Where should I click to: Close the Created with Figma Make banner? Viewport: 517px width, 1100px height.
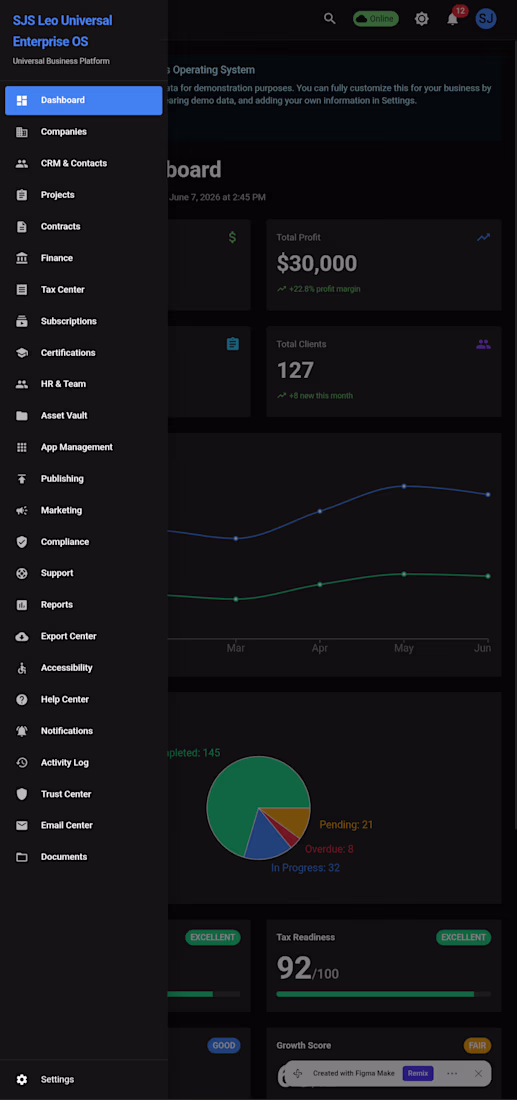[478, 1073]
